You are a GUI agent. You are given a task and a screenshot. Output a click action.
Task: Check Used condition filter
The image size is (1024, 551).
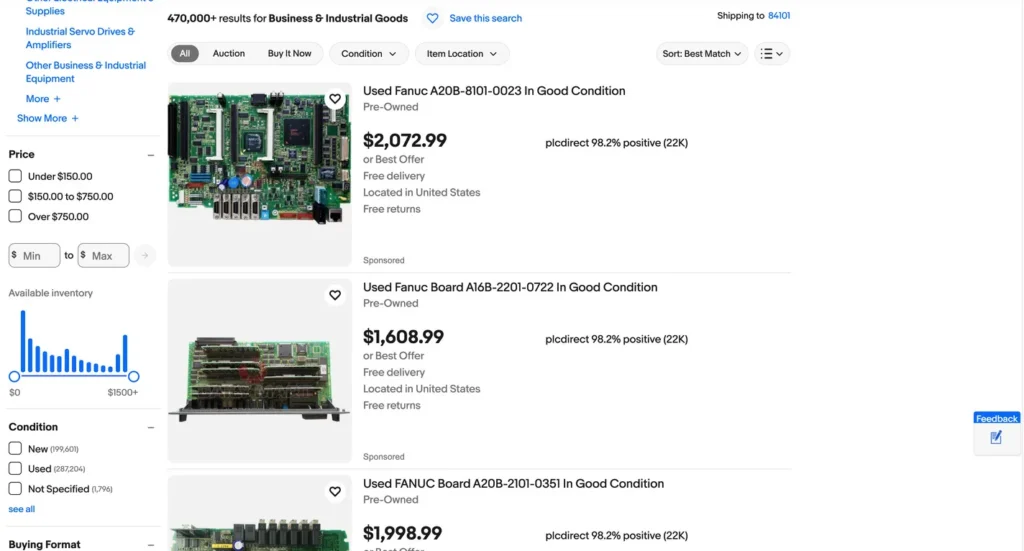tap(15, 469)
